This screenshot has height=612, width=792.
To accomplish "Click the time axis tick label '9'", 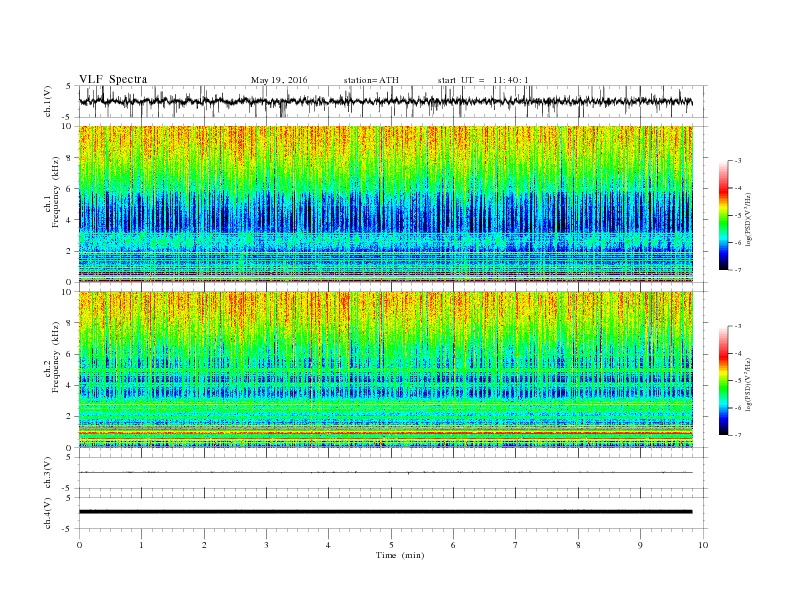I will (640, 545).
